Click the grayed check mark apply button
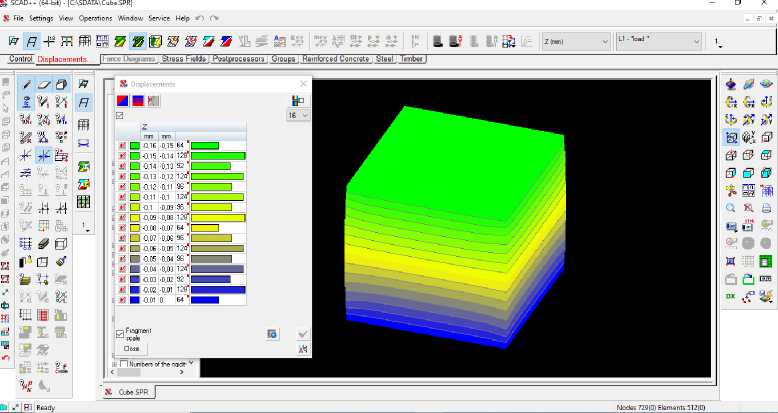 point(303,334)
